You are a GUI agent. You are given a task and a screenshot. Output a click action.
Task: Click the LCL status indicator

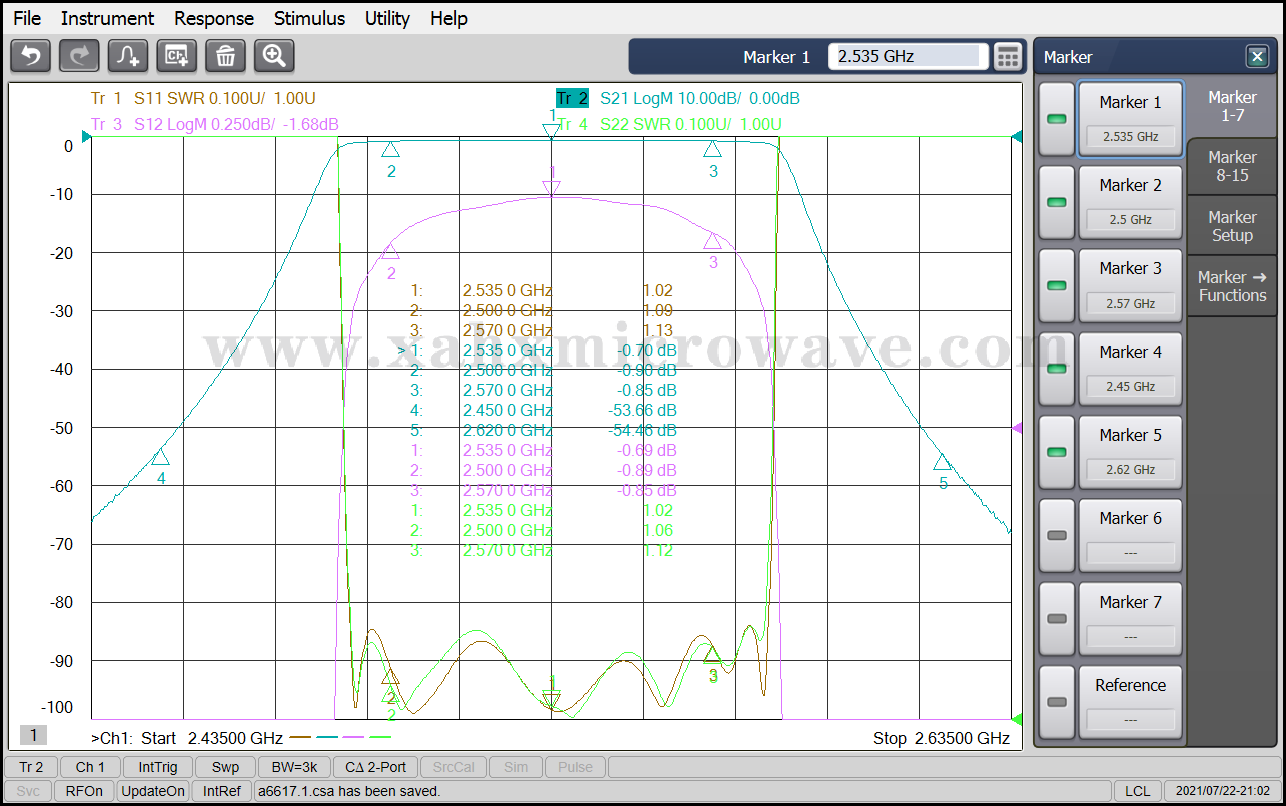click(1137, 791)
